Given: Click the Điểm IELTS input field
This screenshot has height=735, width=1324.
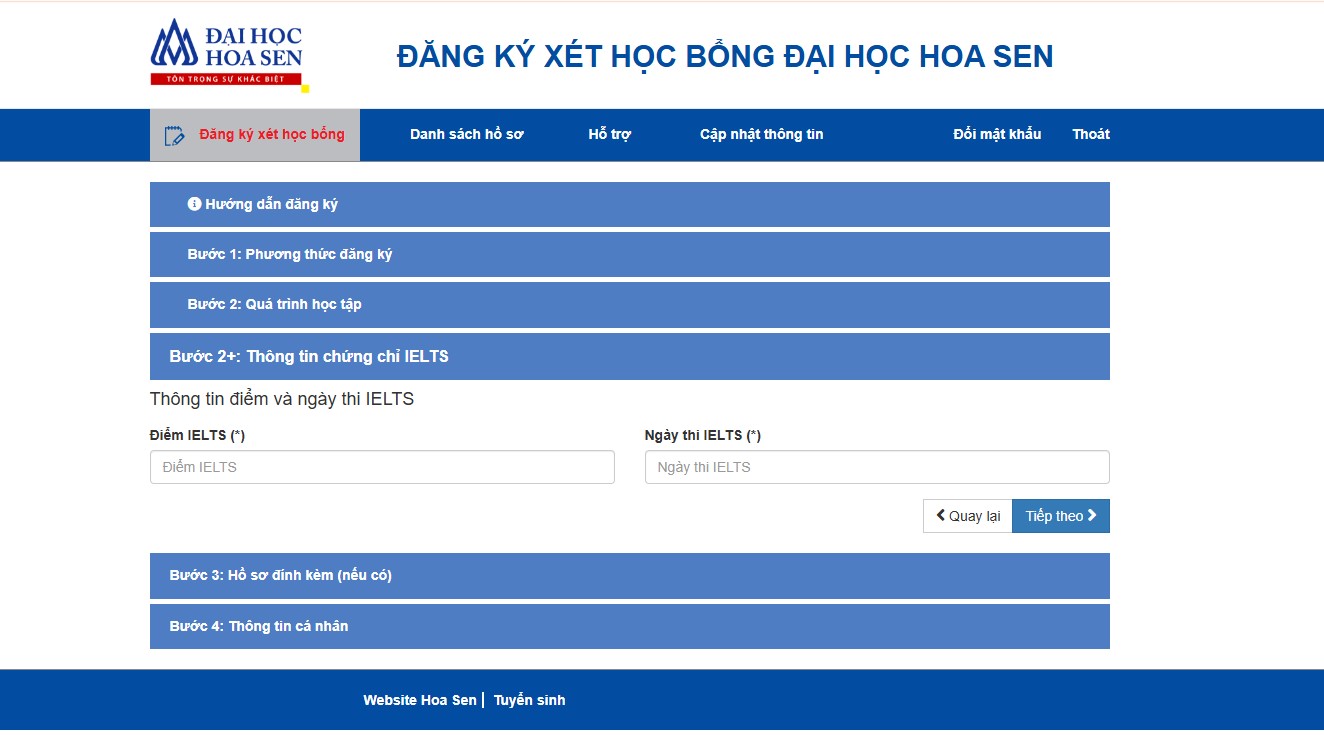Looking at the screenshot, I should (x=382, y=466).
